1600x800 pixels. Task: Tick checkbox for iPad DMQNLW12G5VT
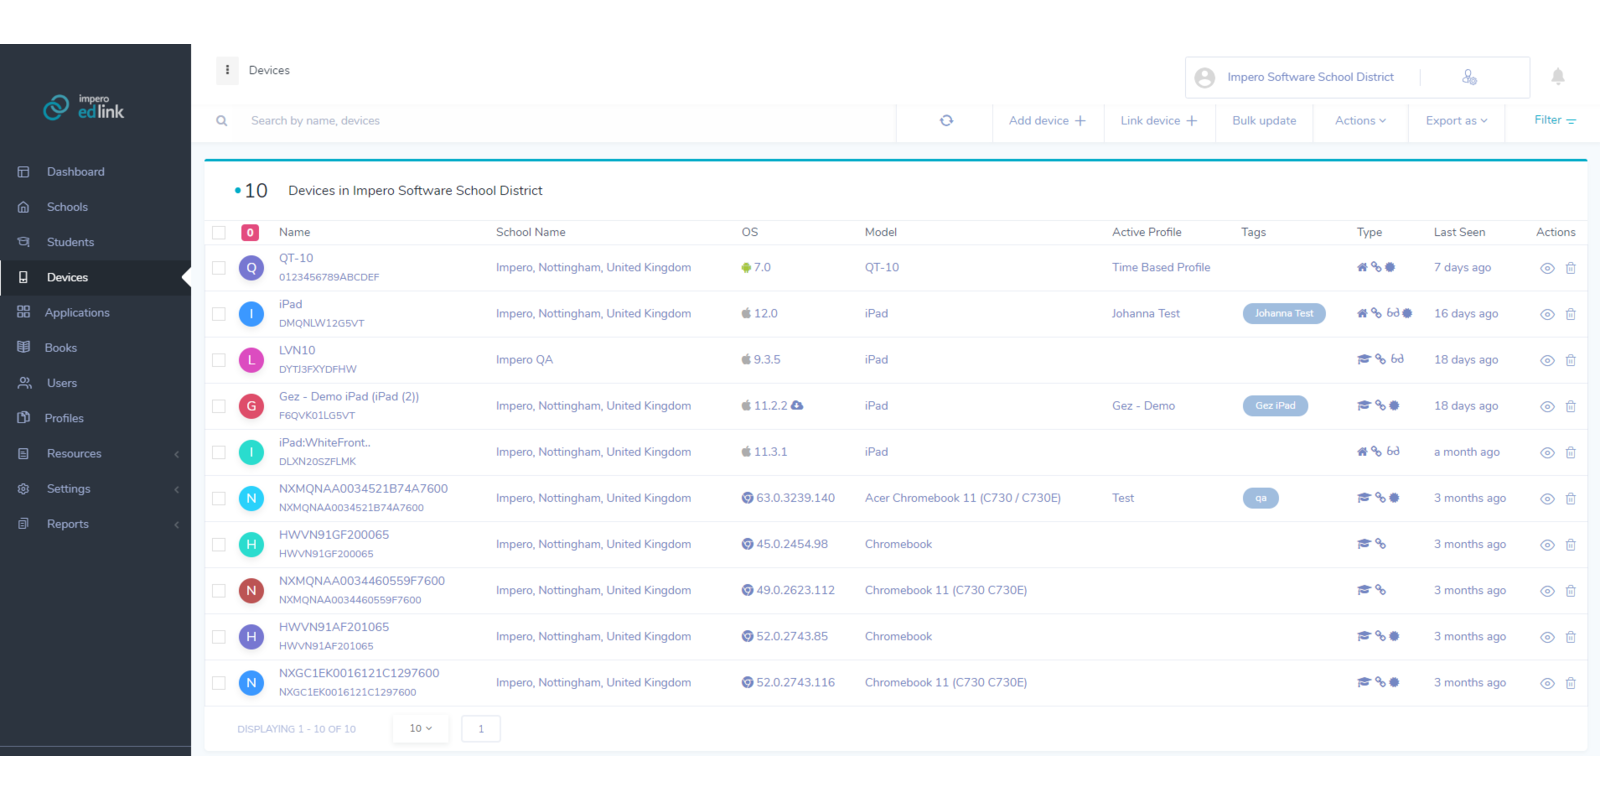pyautogui.click(x=219, y=314)
